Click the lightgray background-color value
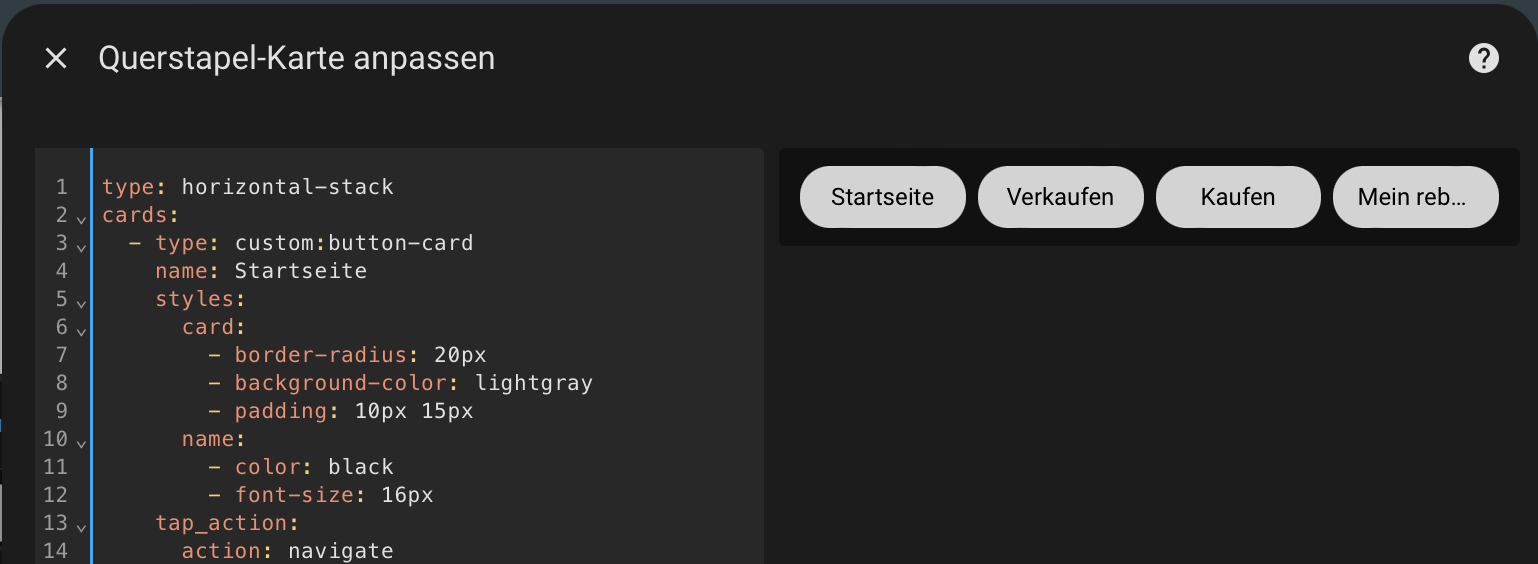Screen dimensions: 1538x564 [x=534, y=383]
